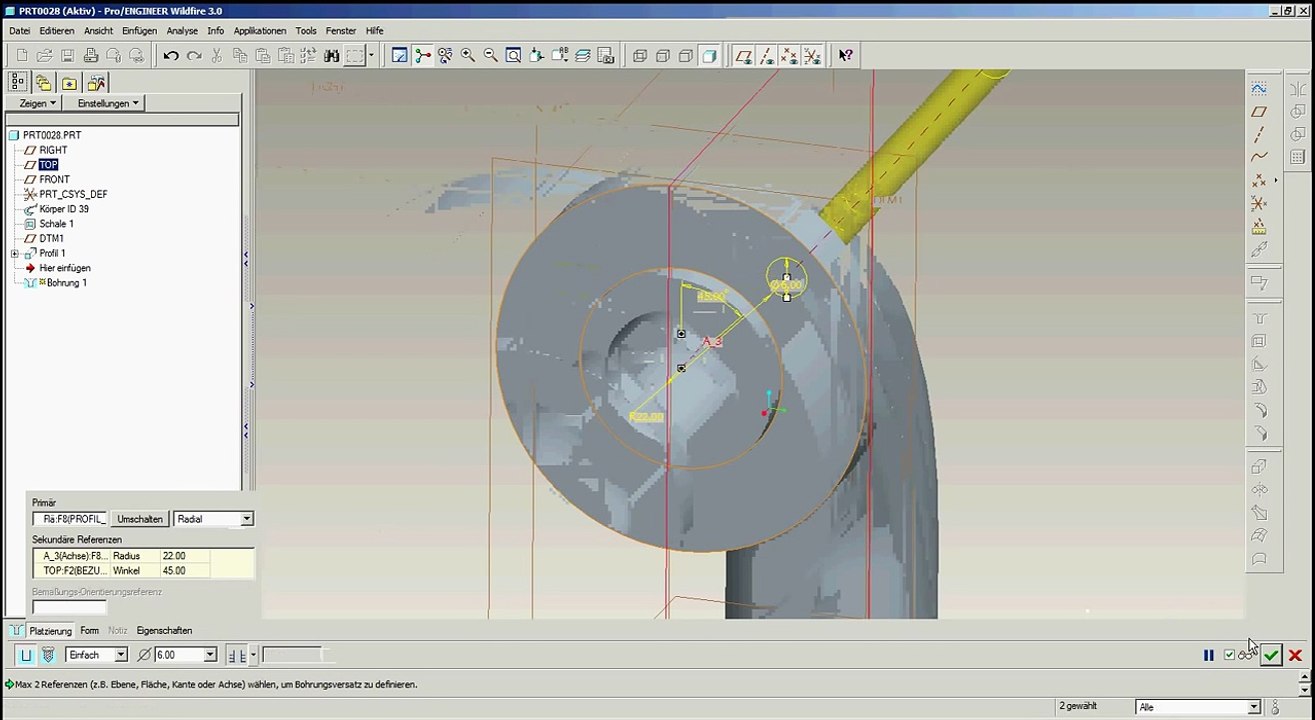Viewport: 1315px width, 720px height.
Task: Open the Radial placement type dropdown
Action: pos(247,519)
